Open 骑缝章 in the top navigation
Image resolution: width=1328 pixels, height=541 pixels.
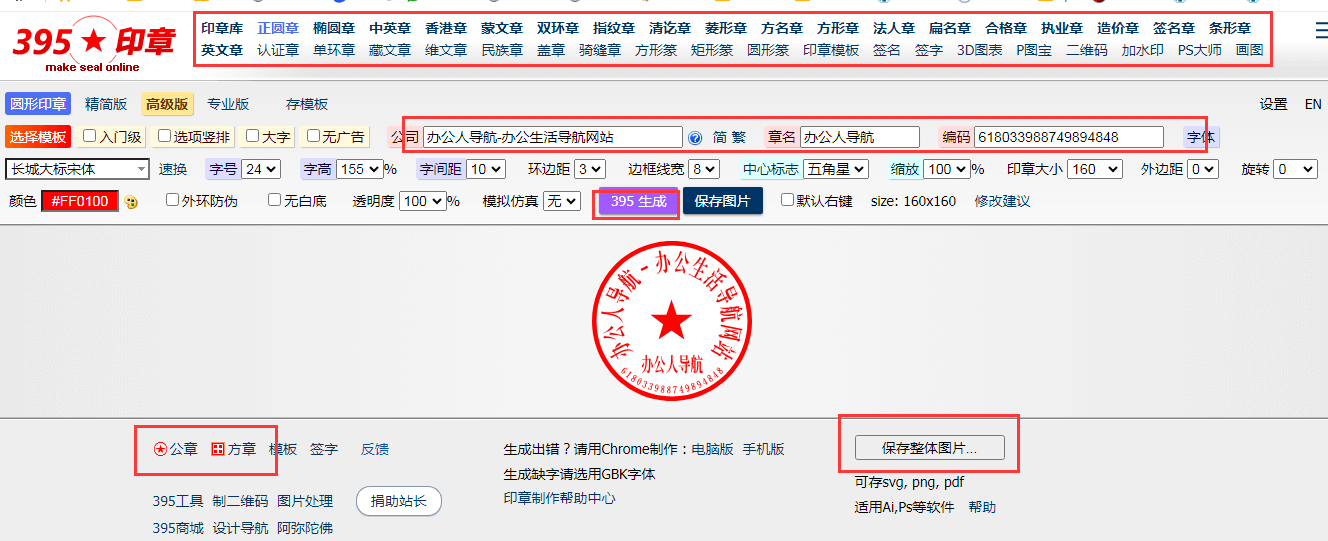coord(600,49)
